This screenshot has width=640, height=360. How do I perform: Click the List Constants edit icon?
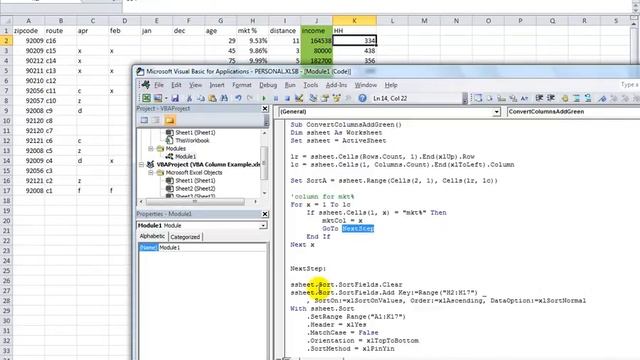pos(490,98)
